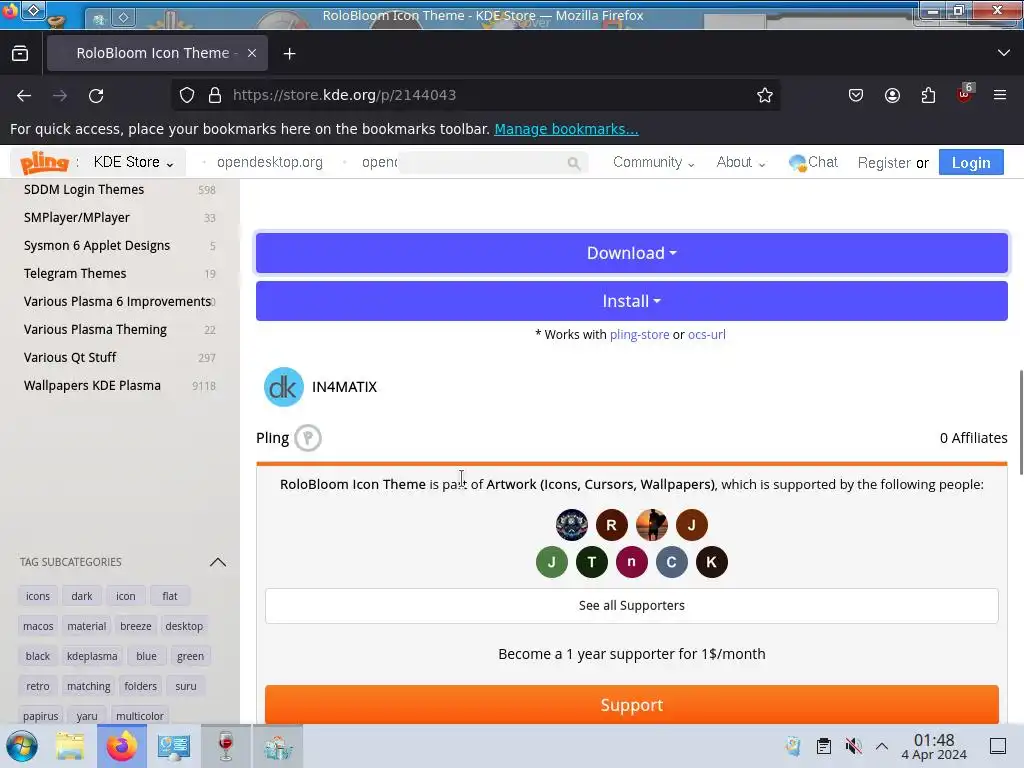1024x768 pixels.
Task: Open a new tab with plus button
Action: click(x=289, y=54)
